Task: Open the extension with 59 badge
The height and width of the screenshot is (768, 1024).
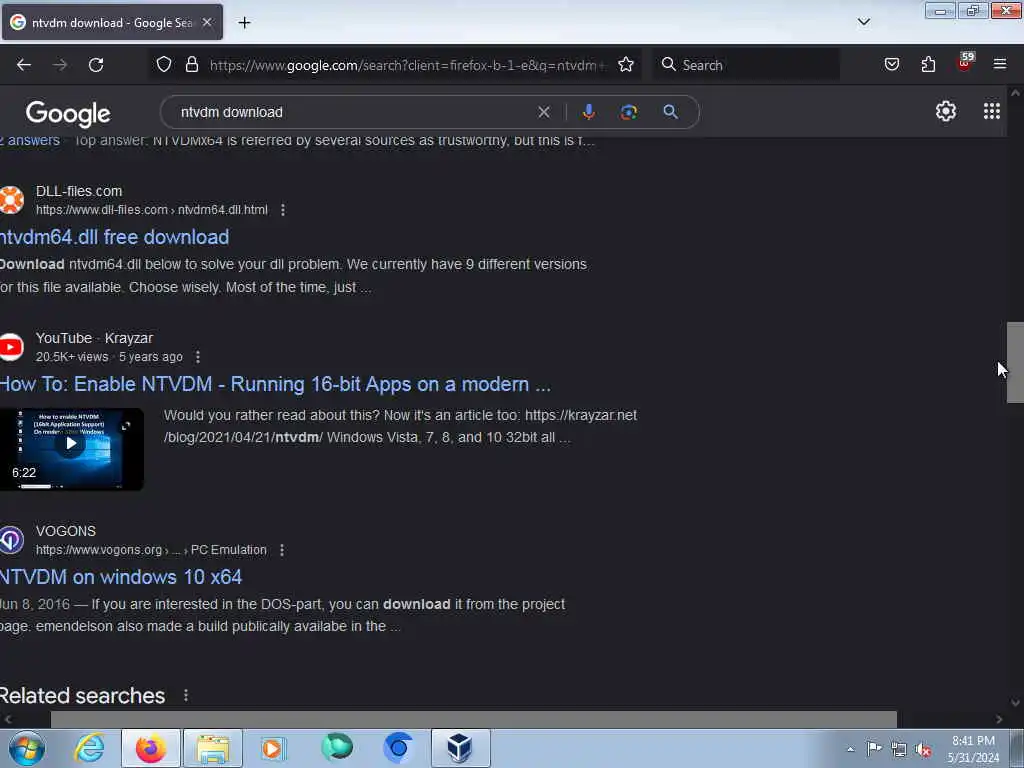Action: [x=965, y=62]
